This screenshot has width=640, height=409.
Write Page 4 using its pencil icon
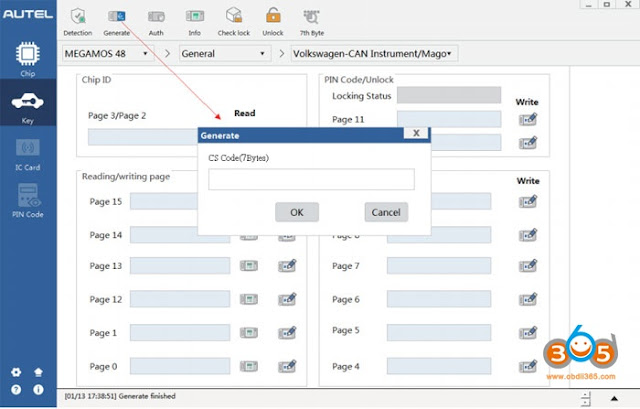[528, 366]
